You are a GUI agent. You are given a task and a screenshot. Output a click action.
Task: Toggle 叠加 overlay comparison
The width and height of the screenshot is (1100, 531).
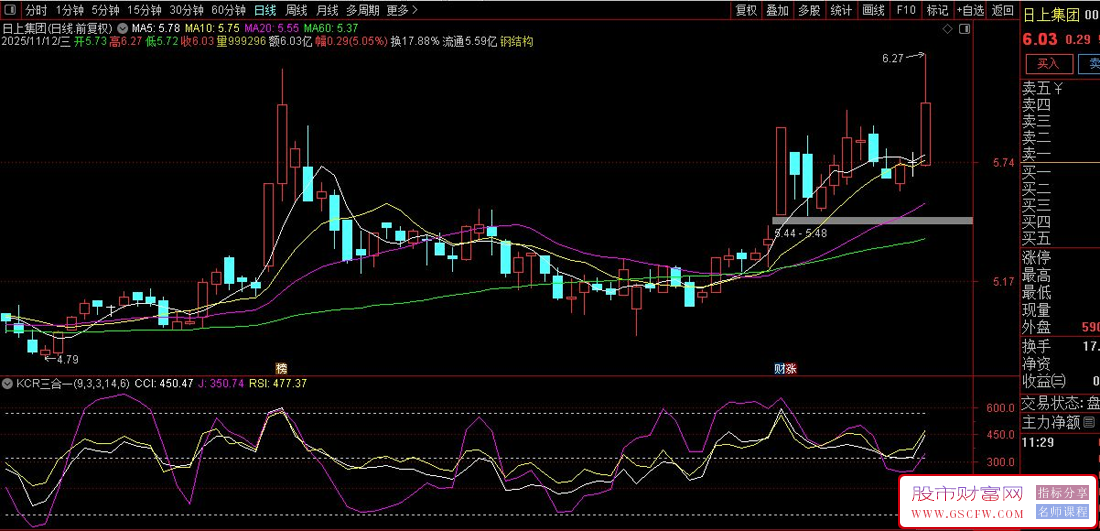[777, 10]
